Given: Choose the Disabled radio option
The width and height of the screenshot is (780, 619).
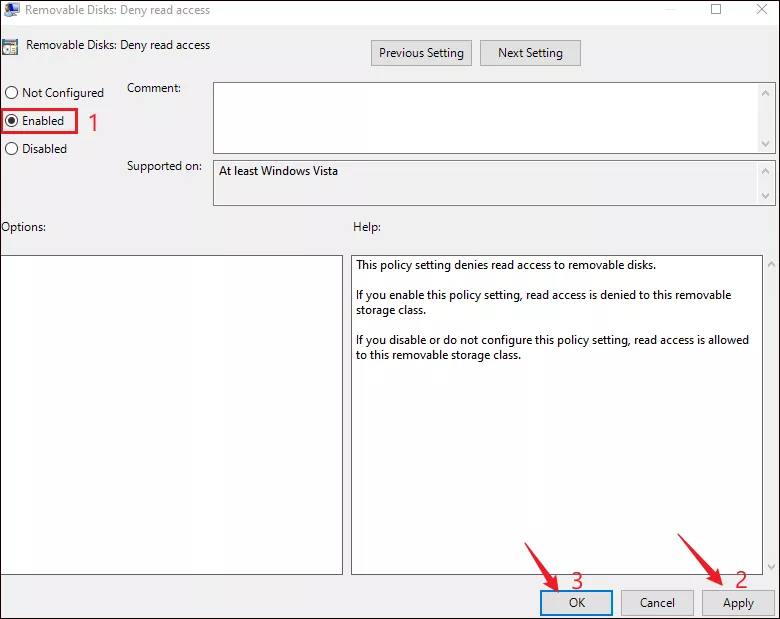Looking at the screenshot, I should pyautogui.click(x=36, y=148).
